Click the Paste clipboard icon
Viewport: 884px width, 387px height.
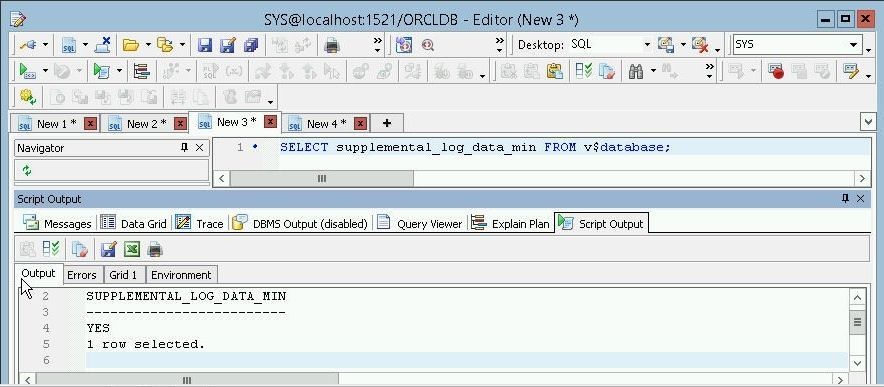click(555, 71)
